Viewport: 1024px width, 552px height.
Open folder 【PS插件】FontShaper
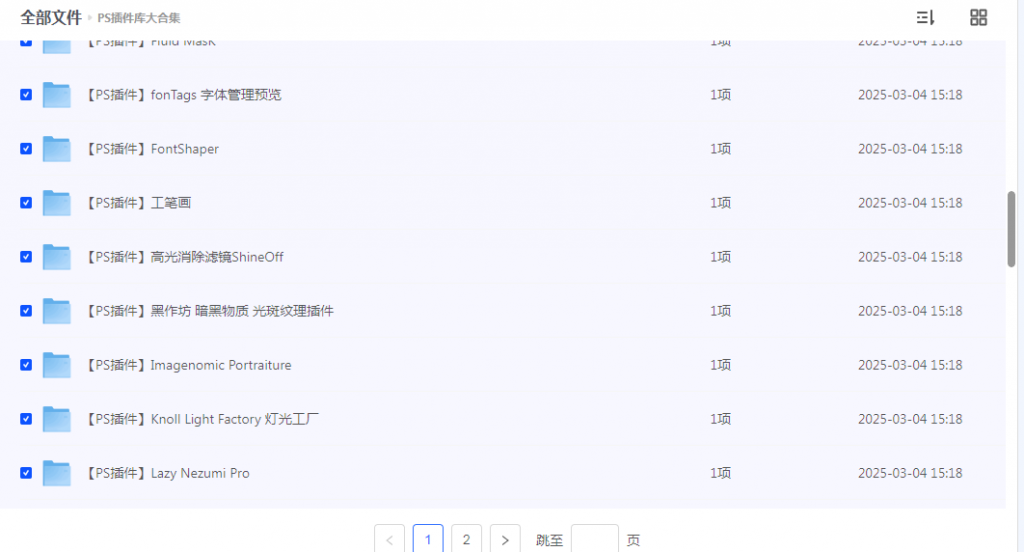point(152,149)
